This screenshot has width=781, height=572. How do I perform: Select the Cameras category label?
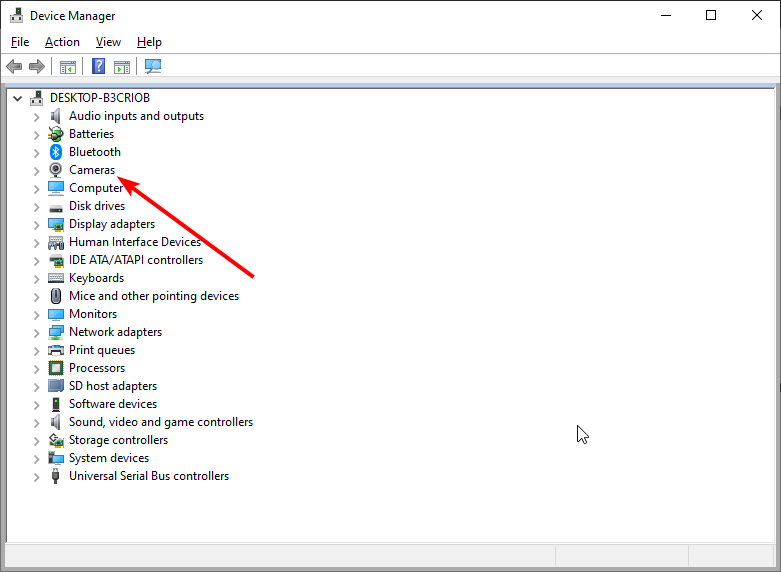[x=92, y=170]
